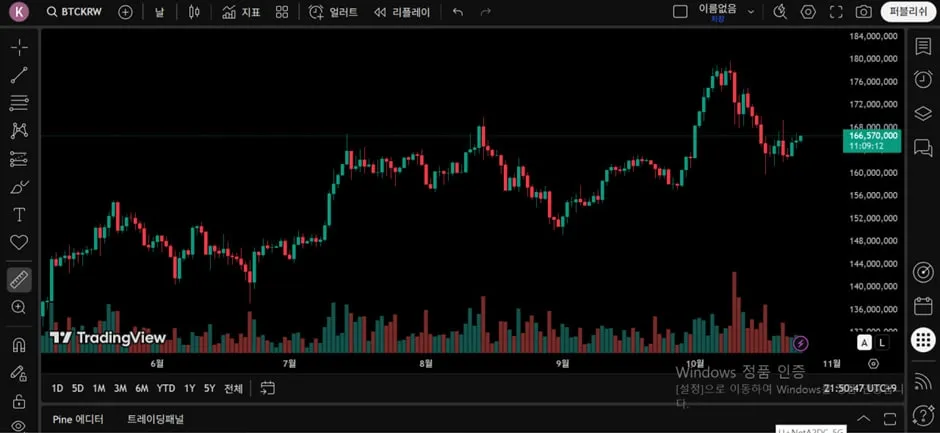Open the object tree layers panel
This screenshot has width=940, height=433.
(923, 113)
